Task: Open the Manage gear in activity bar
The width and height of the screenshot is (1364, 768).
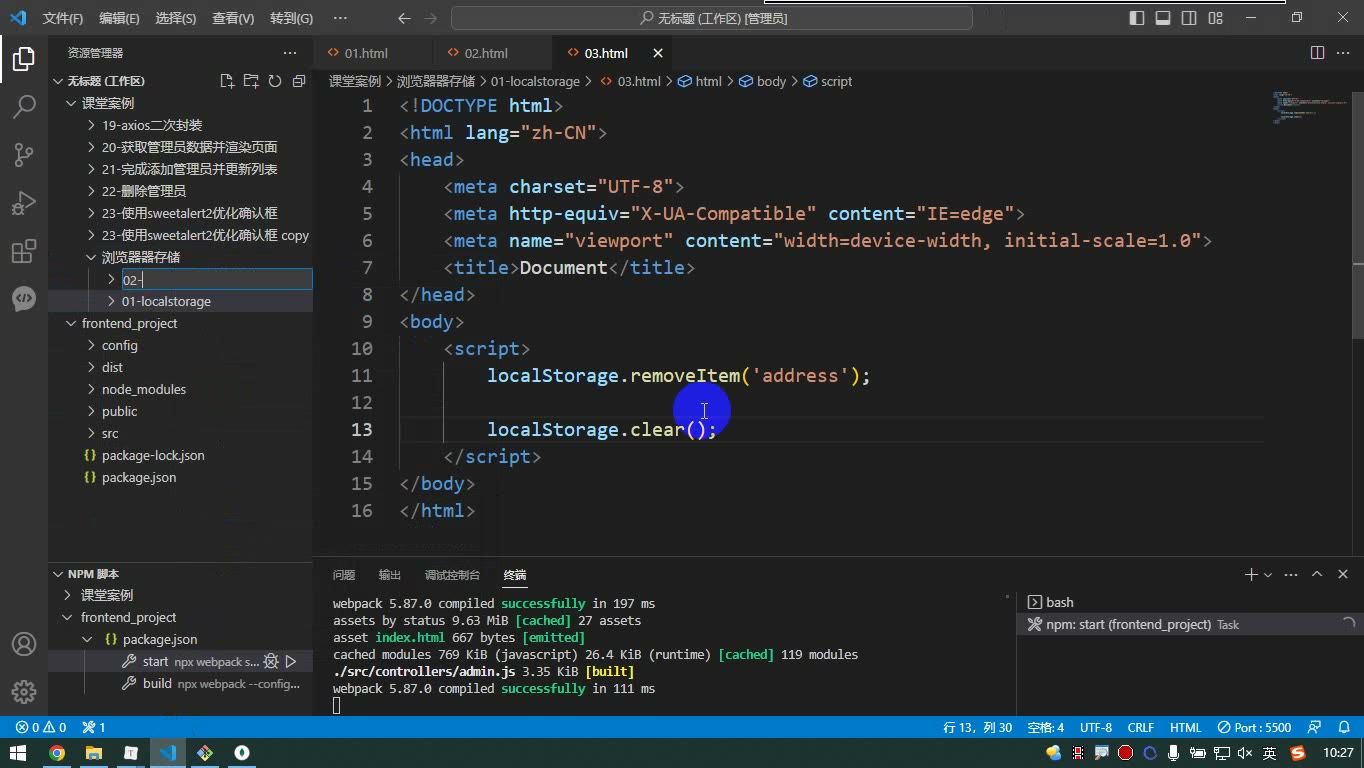Action: [24, 692]
